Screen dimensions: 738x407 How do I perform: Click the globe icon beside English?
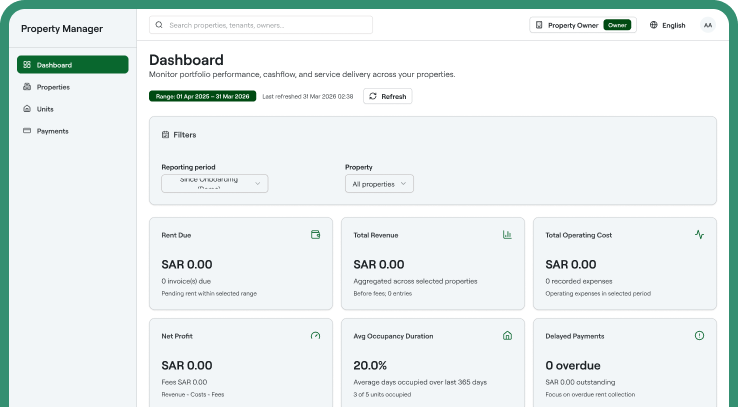(653, 25)
